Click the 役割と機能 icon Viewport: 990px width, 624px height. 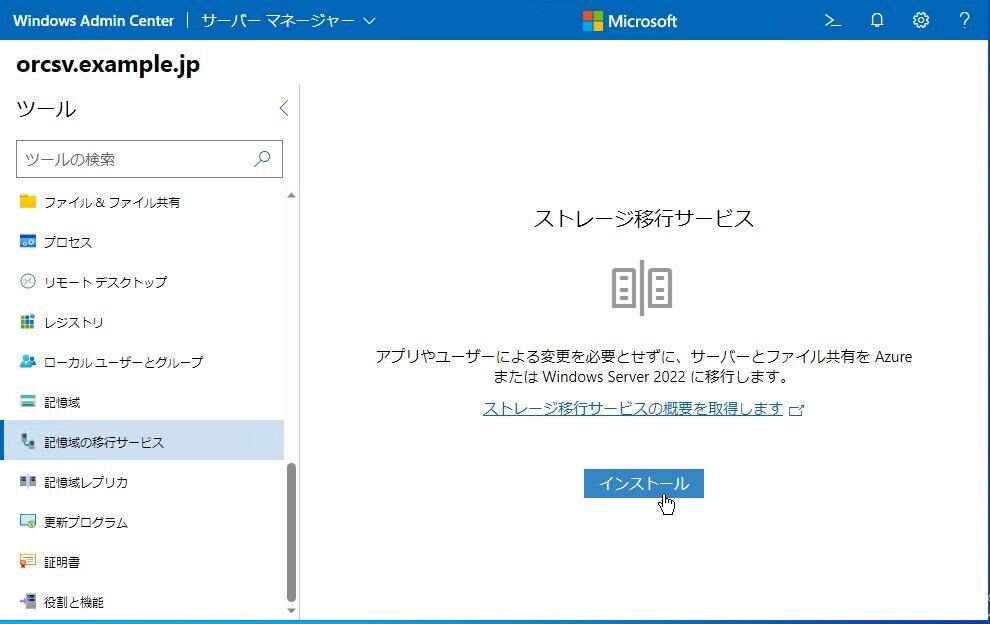28,601
